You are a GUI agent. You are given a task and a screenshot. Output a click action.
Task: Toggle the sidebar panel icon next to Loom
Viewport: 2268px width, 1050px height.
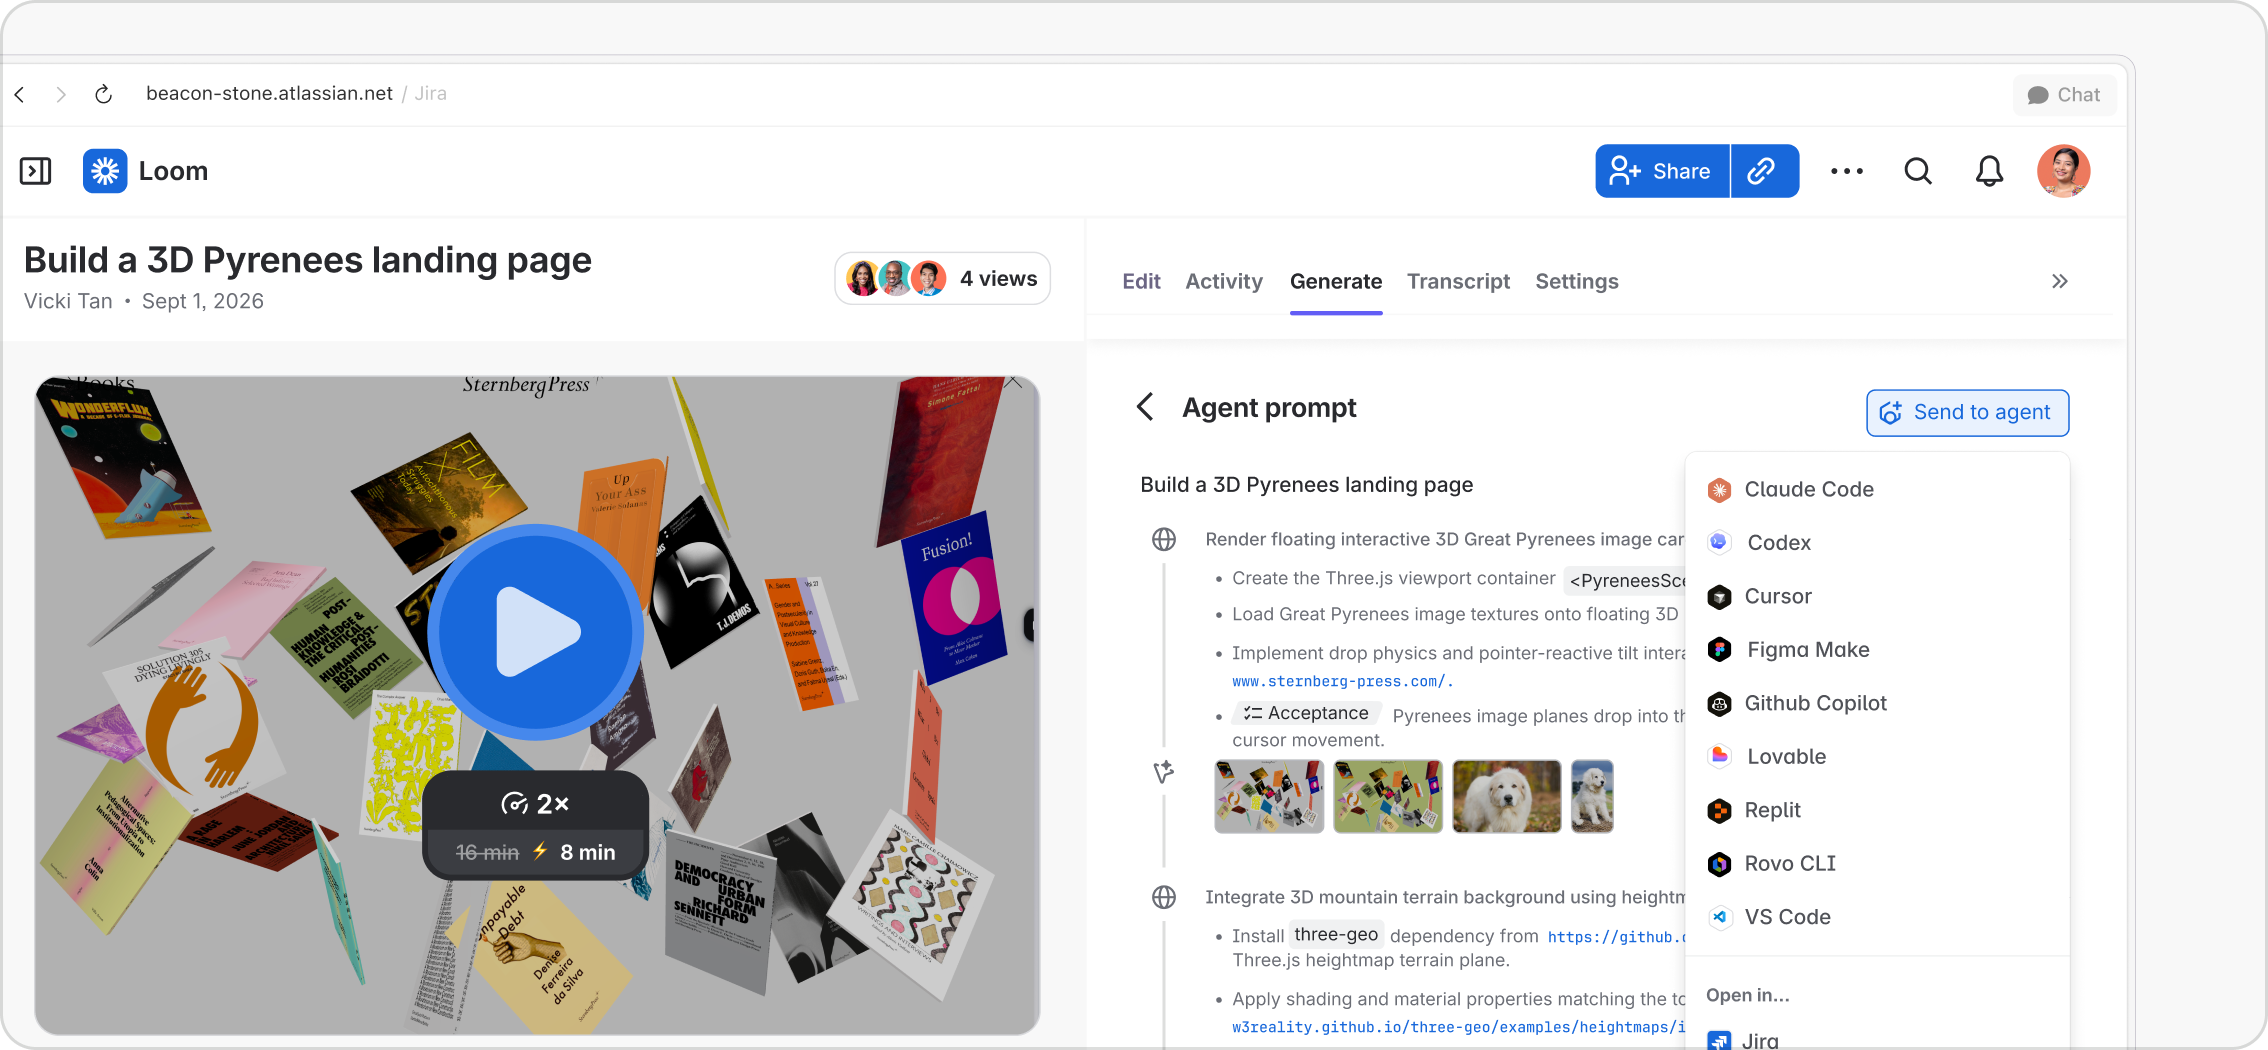point(36,171)
